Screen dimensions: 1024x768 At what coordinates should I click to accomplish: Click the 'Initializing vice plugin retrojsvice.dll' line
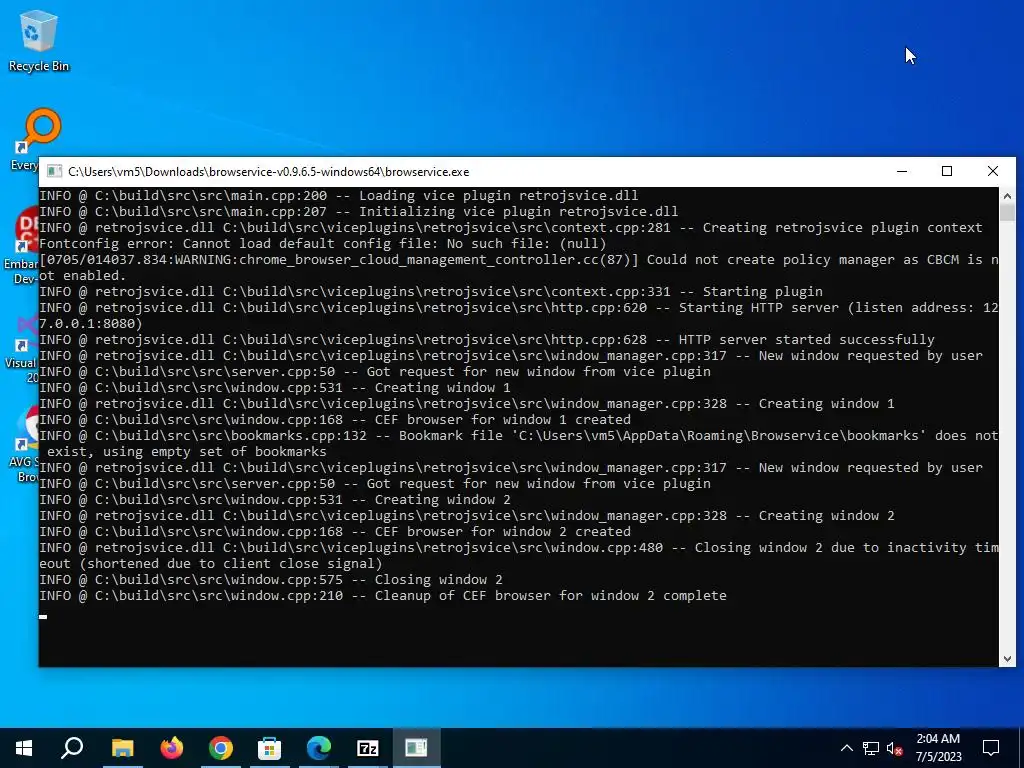pyautogui.click(x=359, y=212)
